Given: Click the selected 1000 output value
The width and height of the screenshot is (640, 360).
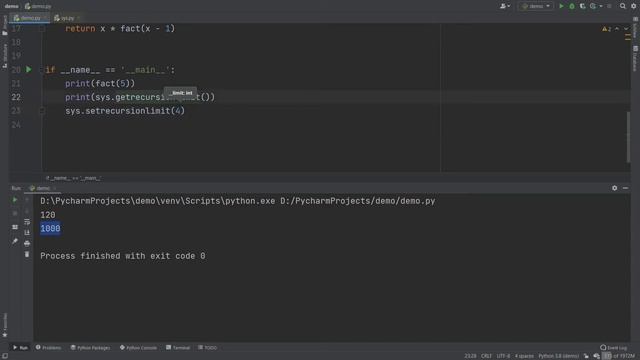Looking at the screenshot, I should (50, 229).
